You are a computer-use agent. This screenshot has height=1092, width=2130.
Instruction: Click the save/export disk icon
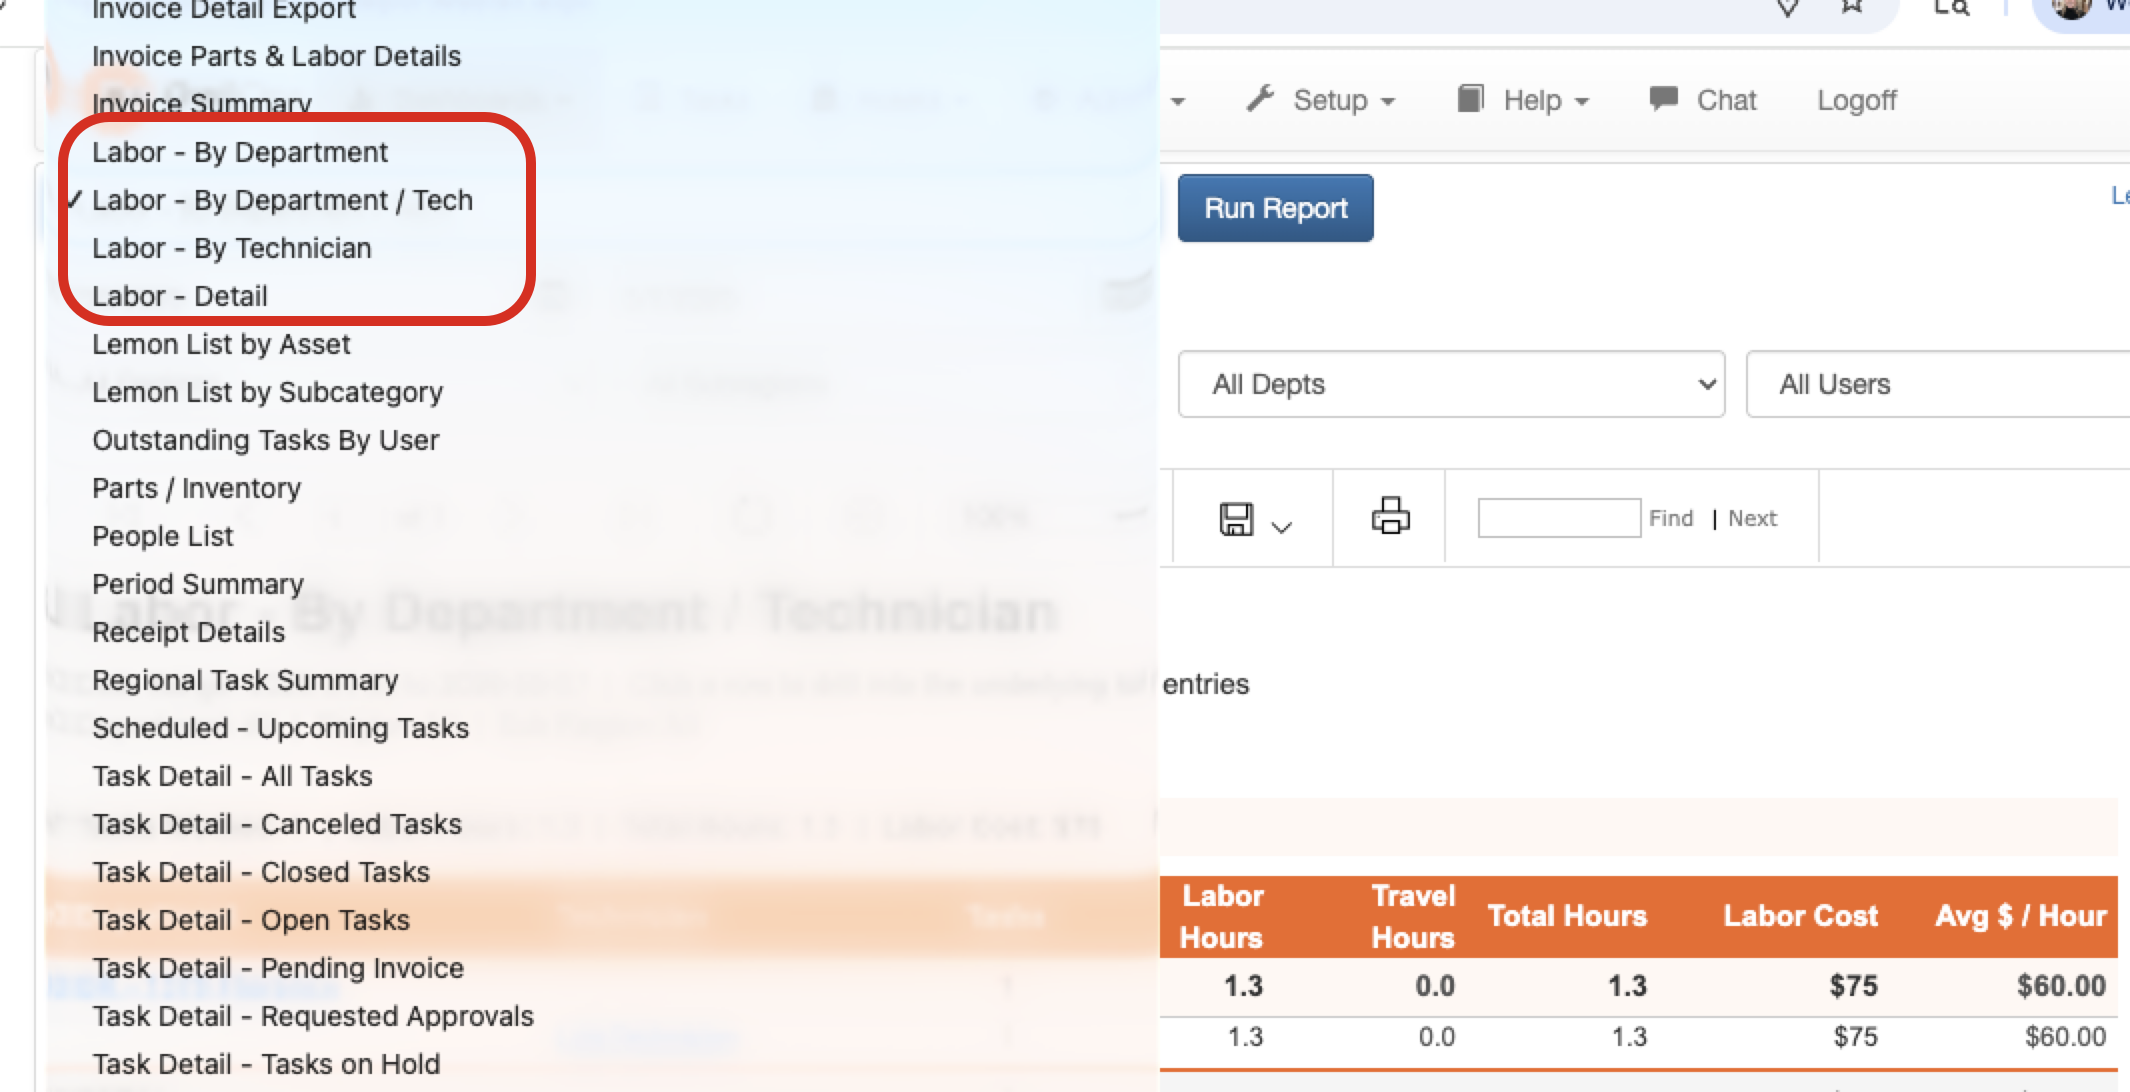coord(1236,519)
